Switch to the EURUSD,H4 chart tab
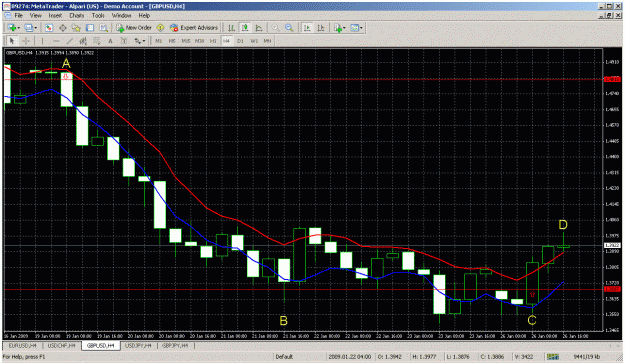Viewport: 625px width, 363px height. tap(23, 345)
